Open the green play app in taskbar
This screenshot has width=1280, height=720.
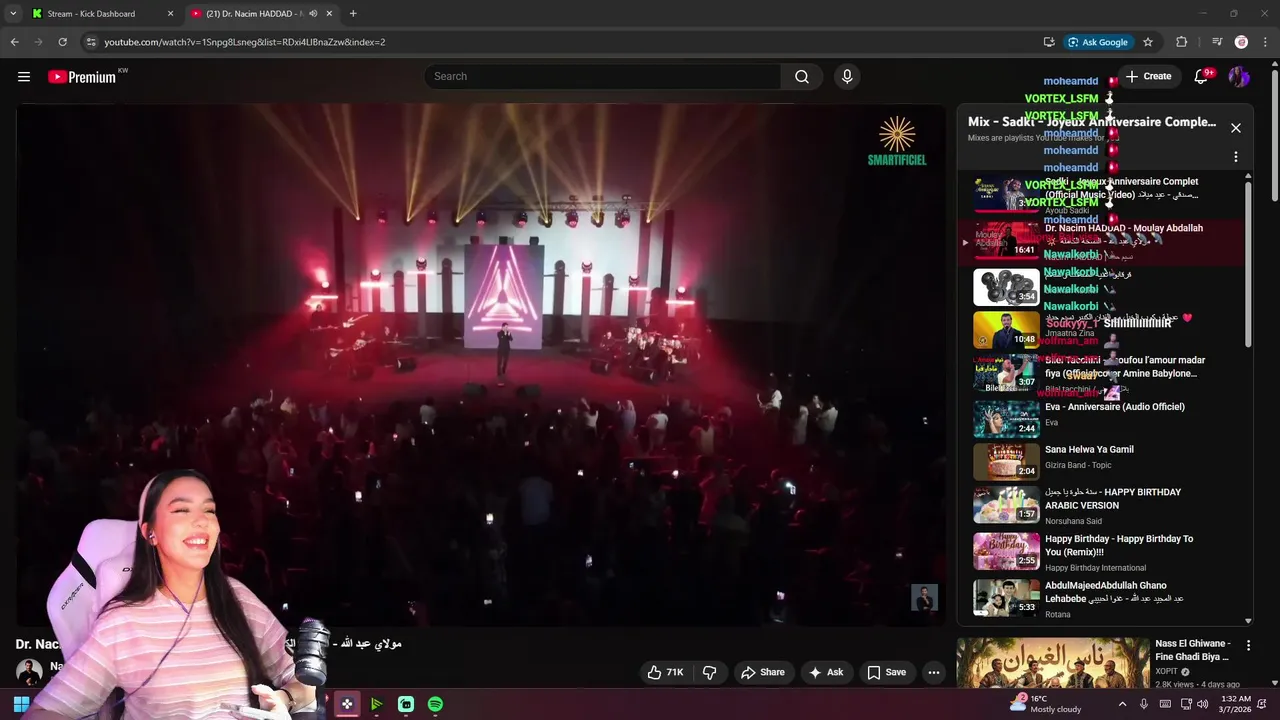coord(376,704)
